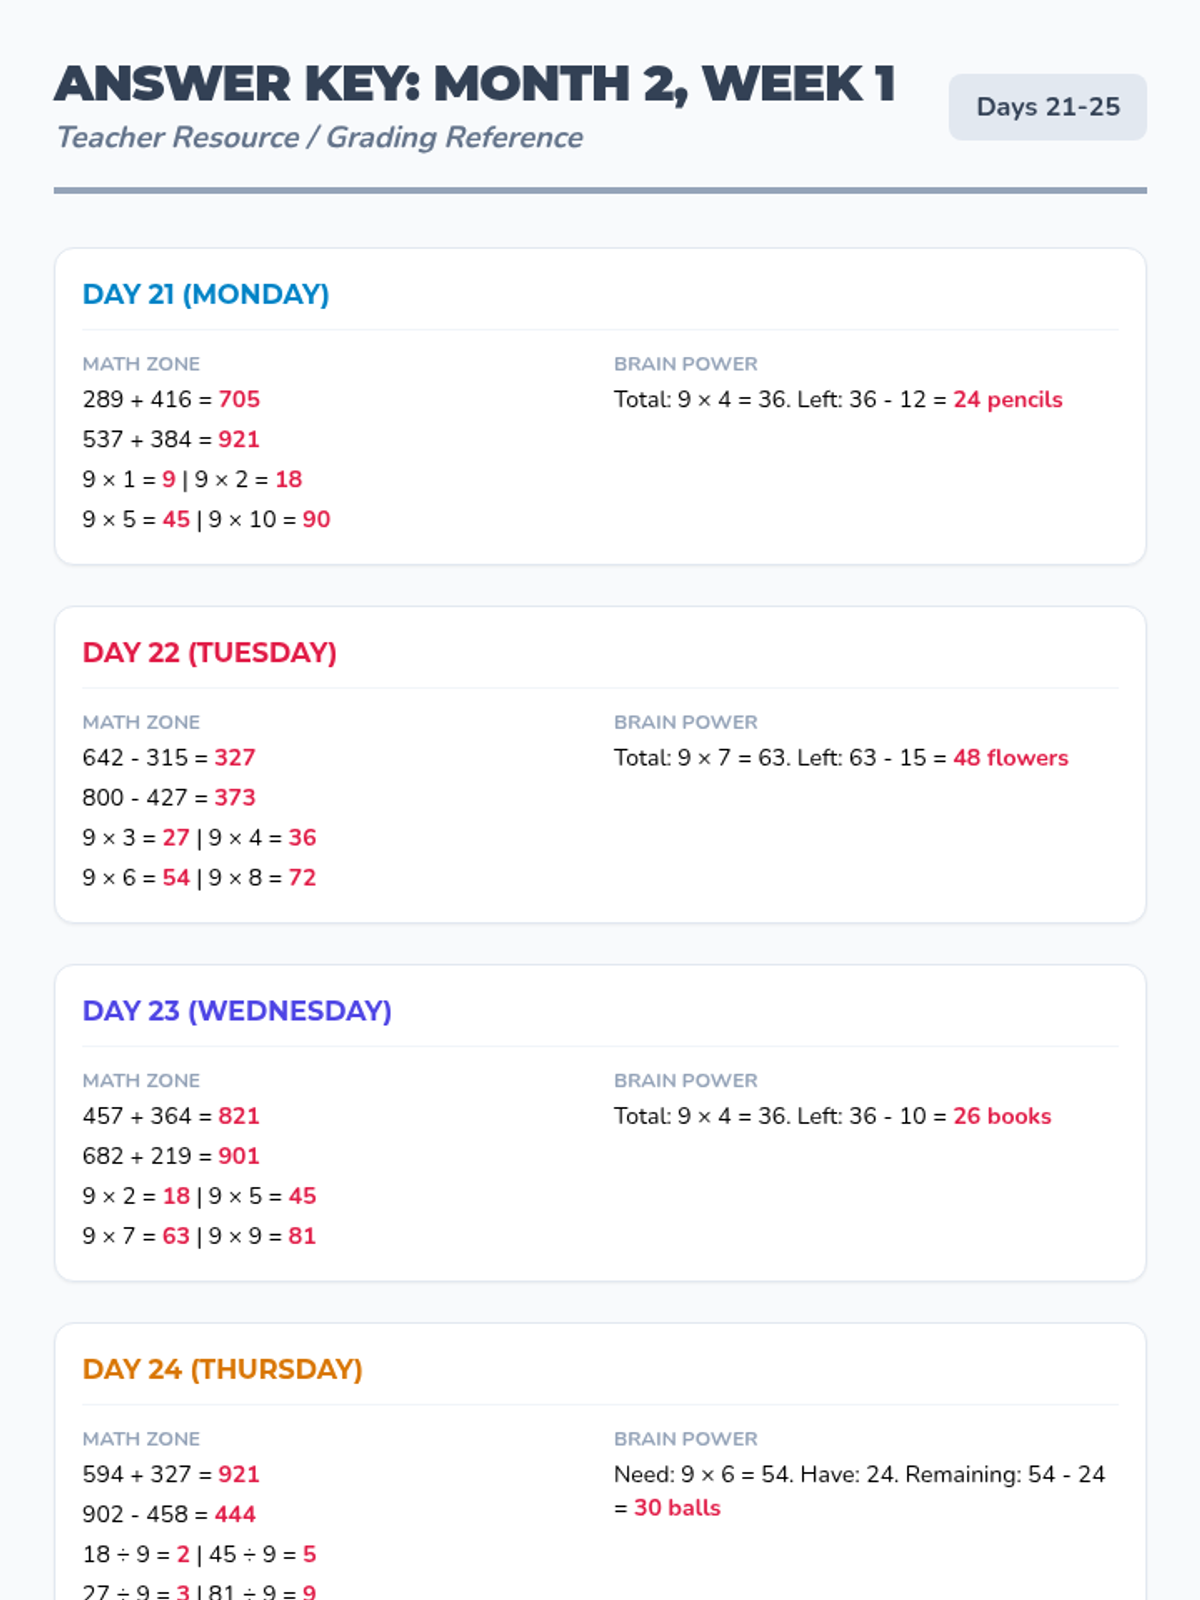Click the Math Zone label in Day 22
Viewport: 1200px width, 1600px height.
[141, 722]
